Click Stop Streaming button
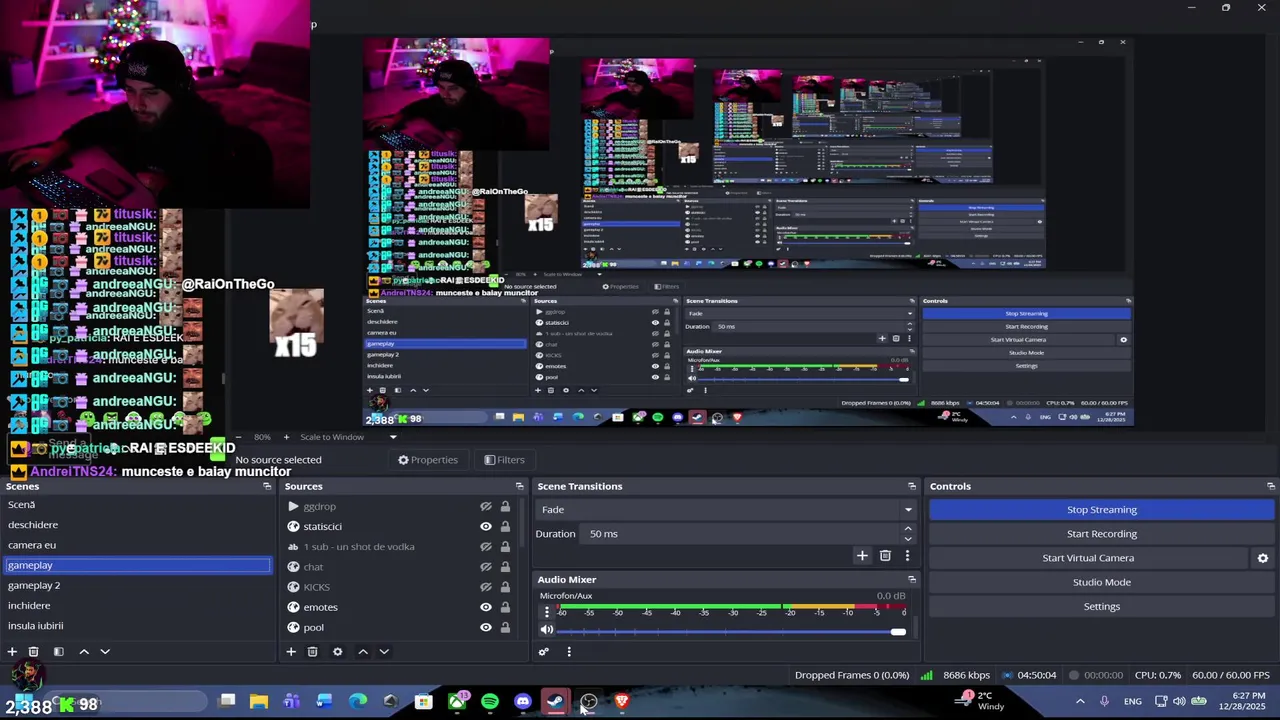1280x720 pixels. [x=1101, y=510]
